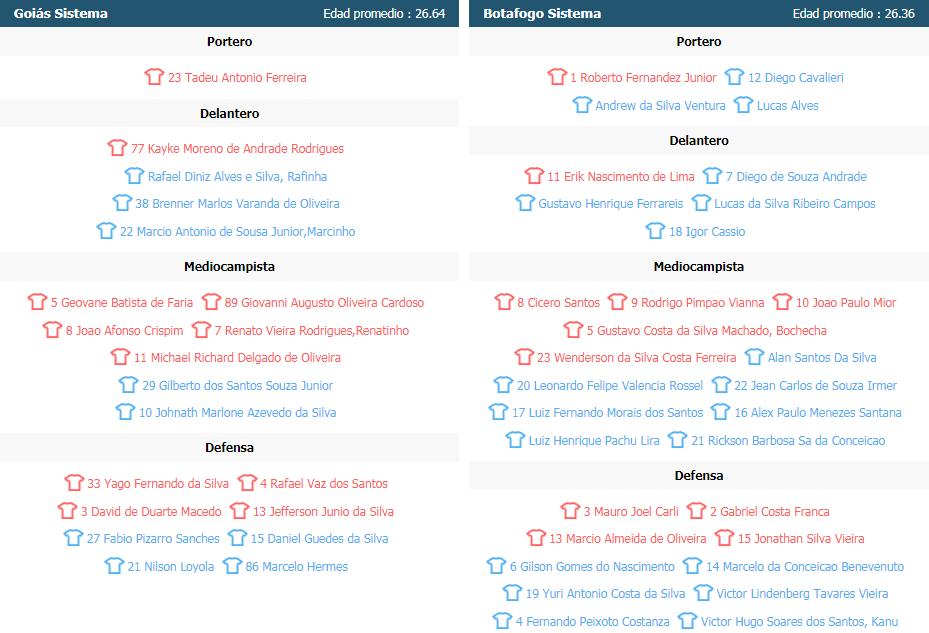
Task: Click the red jersey icon for Mauro Joel Carli
Action: coord(570,510)
